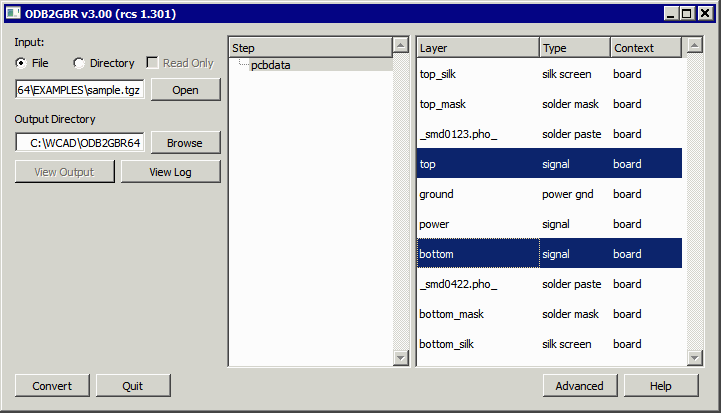Open the View Log button

(171, 172)
